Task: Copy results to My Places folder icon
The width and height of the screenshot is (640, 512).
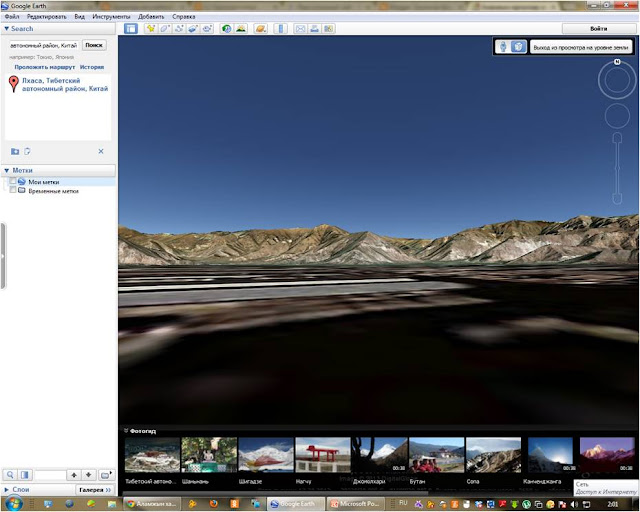Action: (x=15, y=151)
